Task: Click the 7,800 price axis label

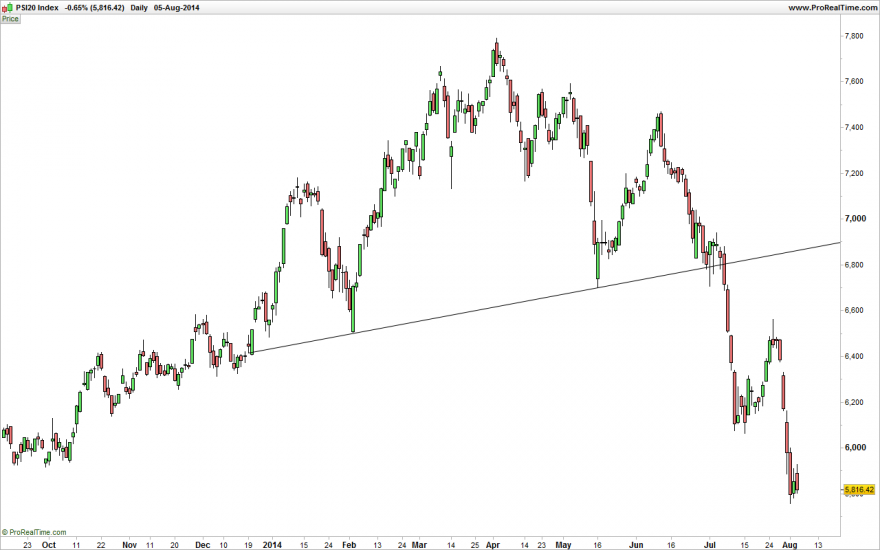Action: pyautogui.click(x=854, y=36)
